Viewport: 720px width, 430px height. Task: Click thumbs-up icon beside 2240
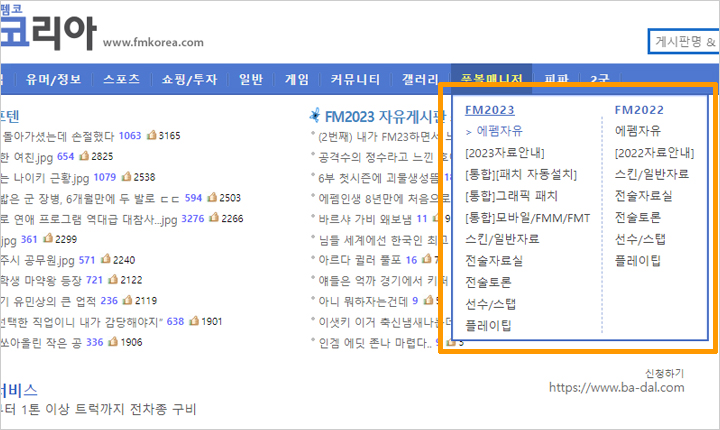click(106, 259)
